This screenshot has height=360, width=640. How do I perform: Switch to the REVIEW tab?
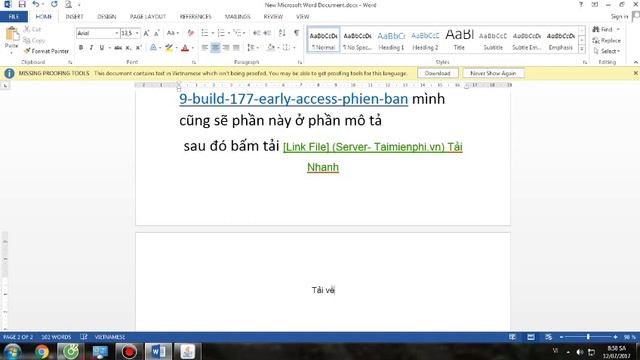point(273,17)
